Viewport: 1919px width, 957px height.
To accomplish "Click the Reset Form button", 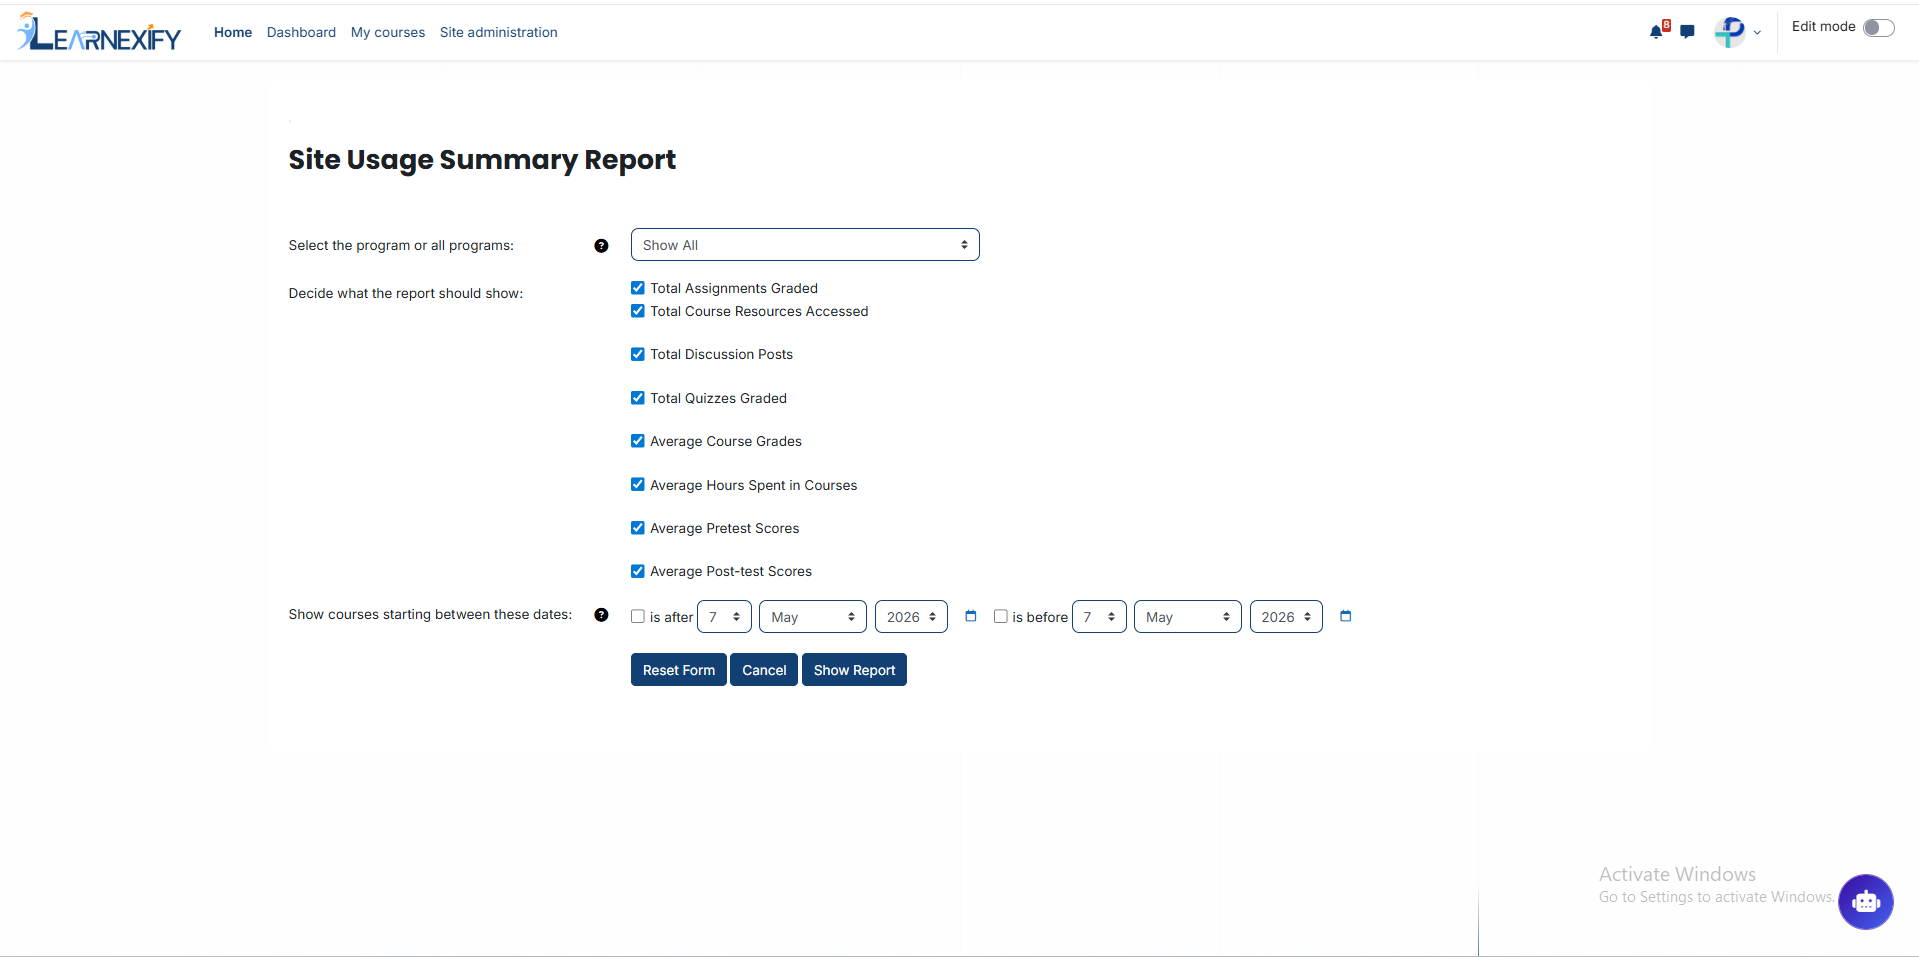I will click(x=679, y=670).
